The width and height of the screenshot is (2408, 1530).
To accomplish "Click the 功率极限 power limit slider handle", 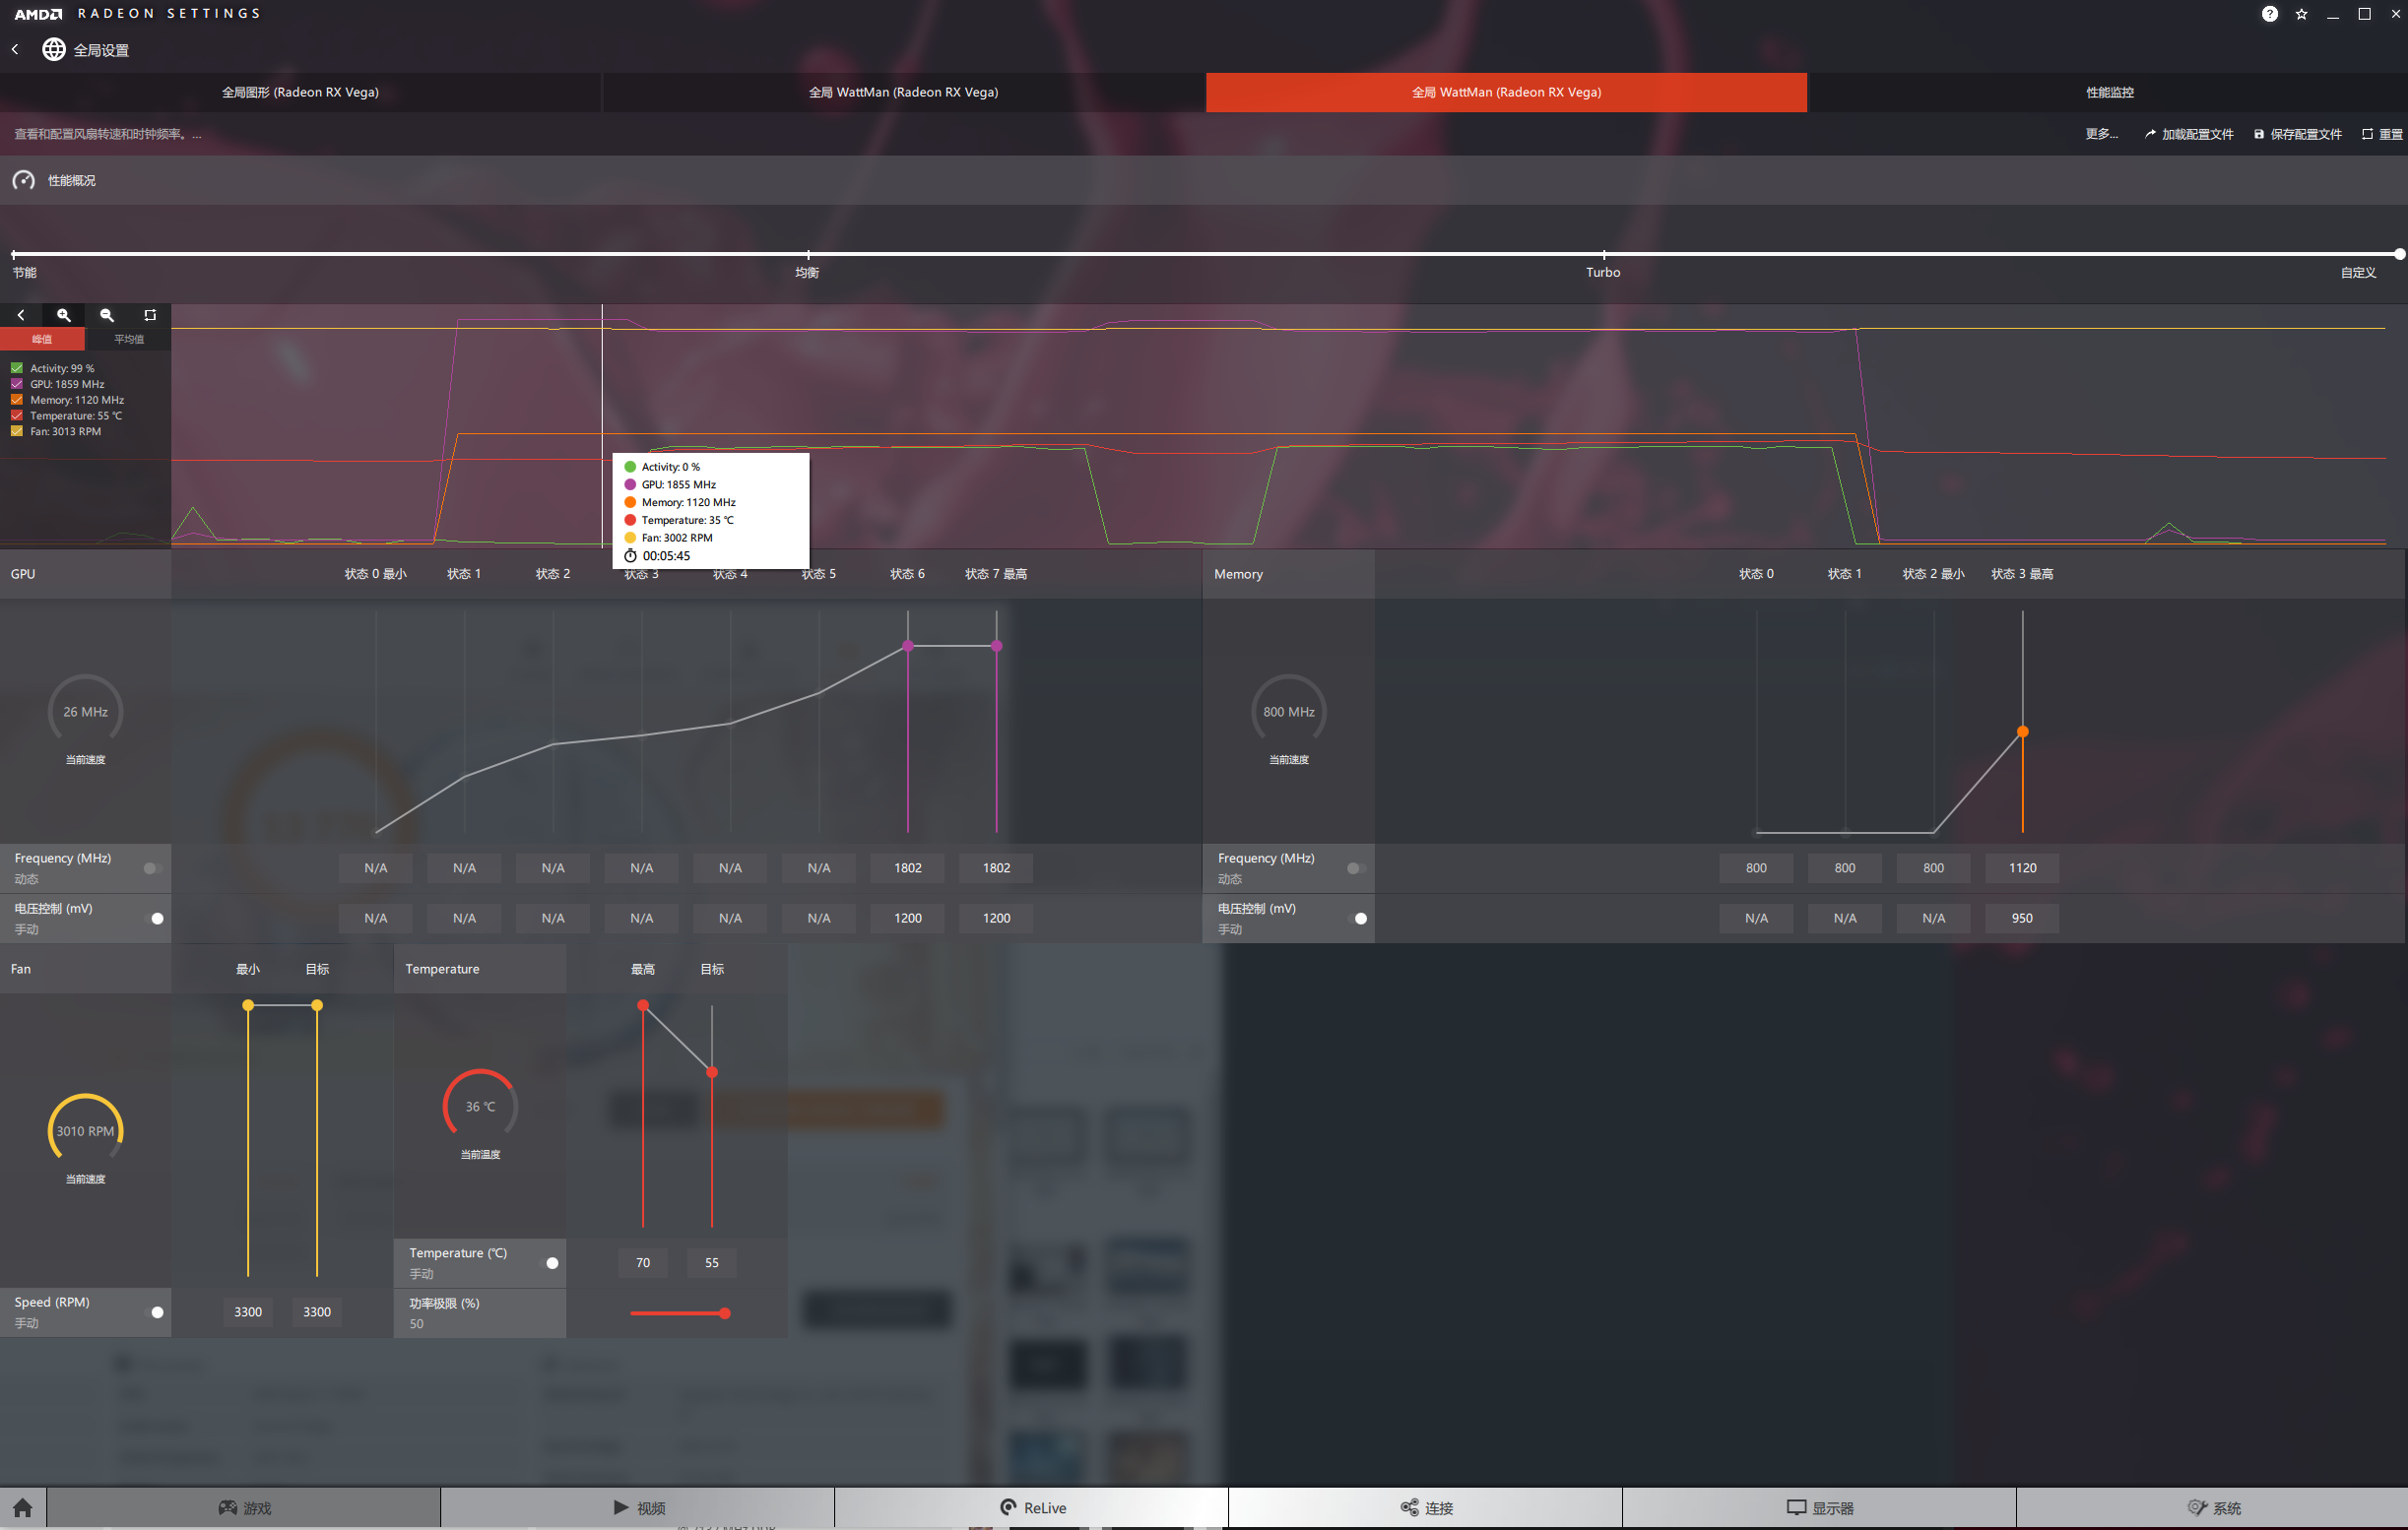I will 724,1313.
